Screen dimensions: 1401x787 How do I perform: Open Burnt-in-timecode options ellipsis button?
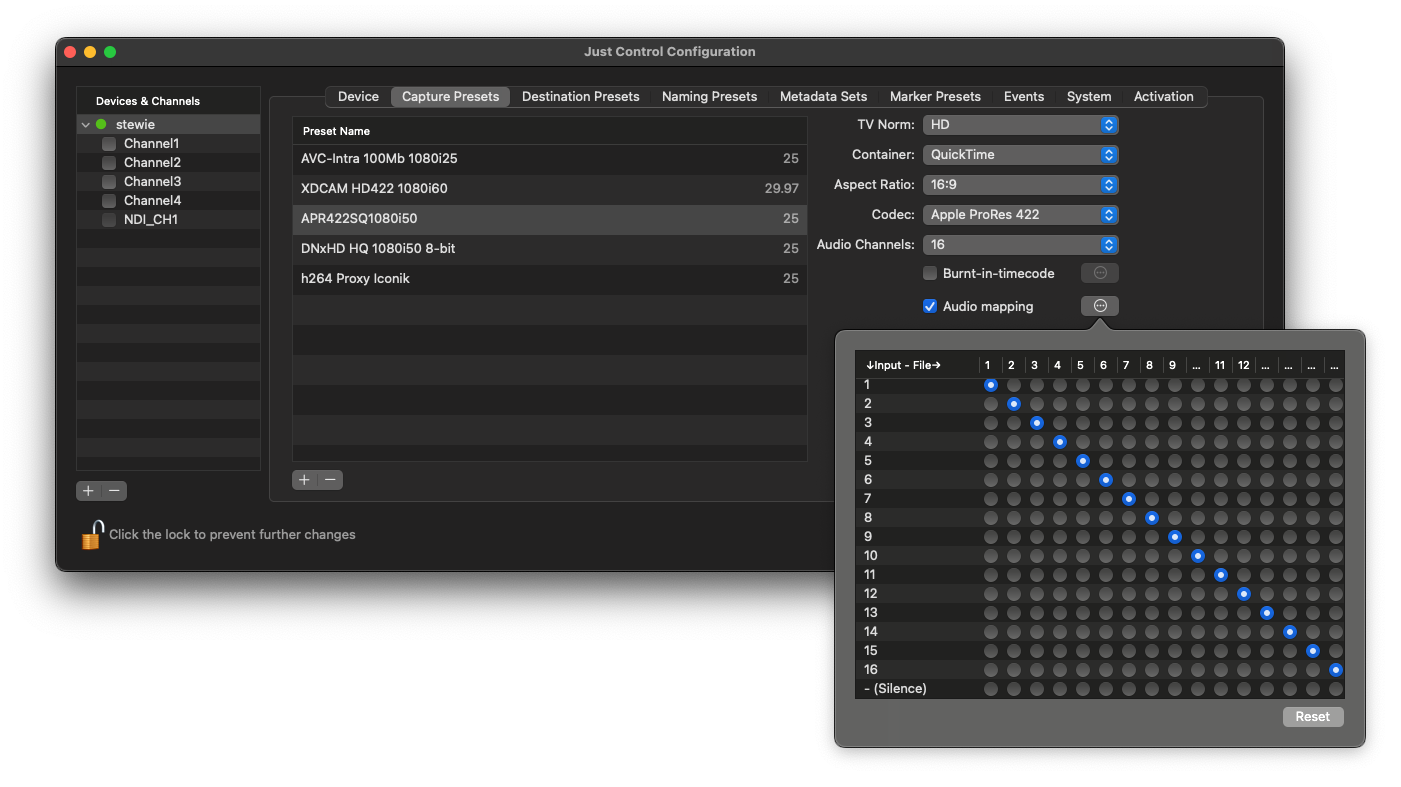pos(1100,273)
